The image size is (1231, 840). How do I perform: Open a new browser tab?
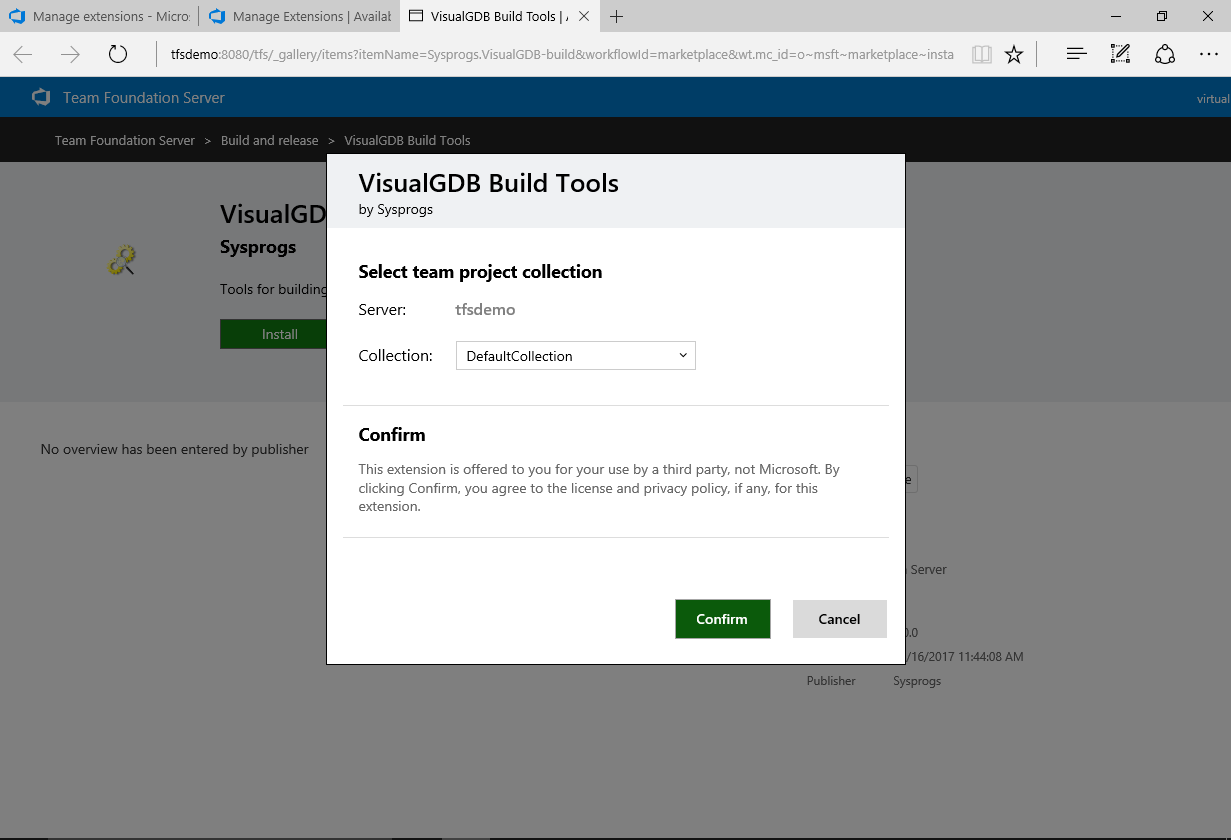click(617, 17)
